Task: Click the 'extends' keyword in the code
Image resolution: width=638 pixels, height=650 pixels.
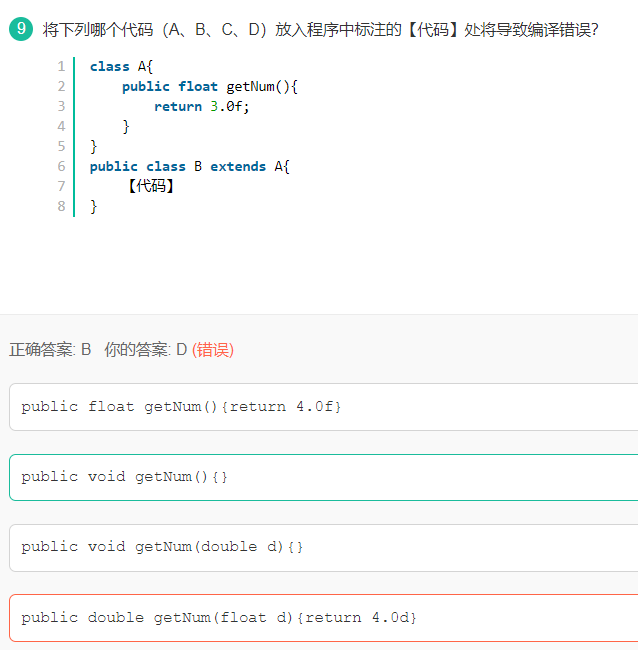Action: click(x=238, y=166)
